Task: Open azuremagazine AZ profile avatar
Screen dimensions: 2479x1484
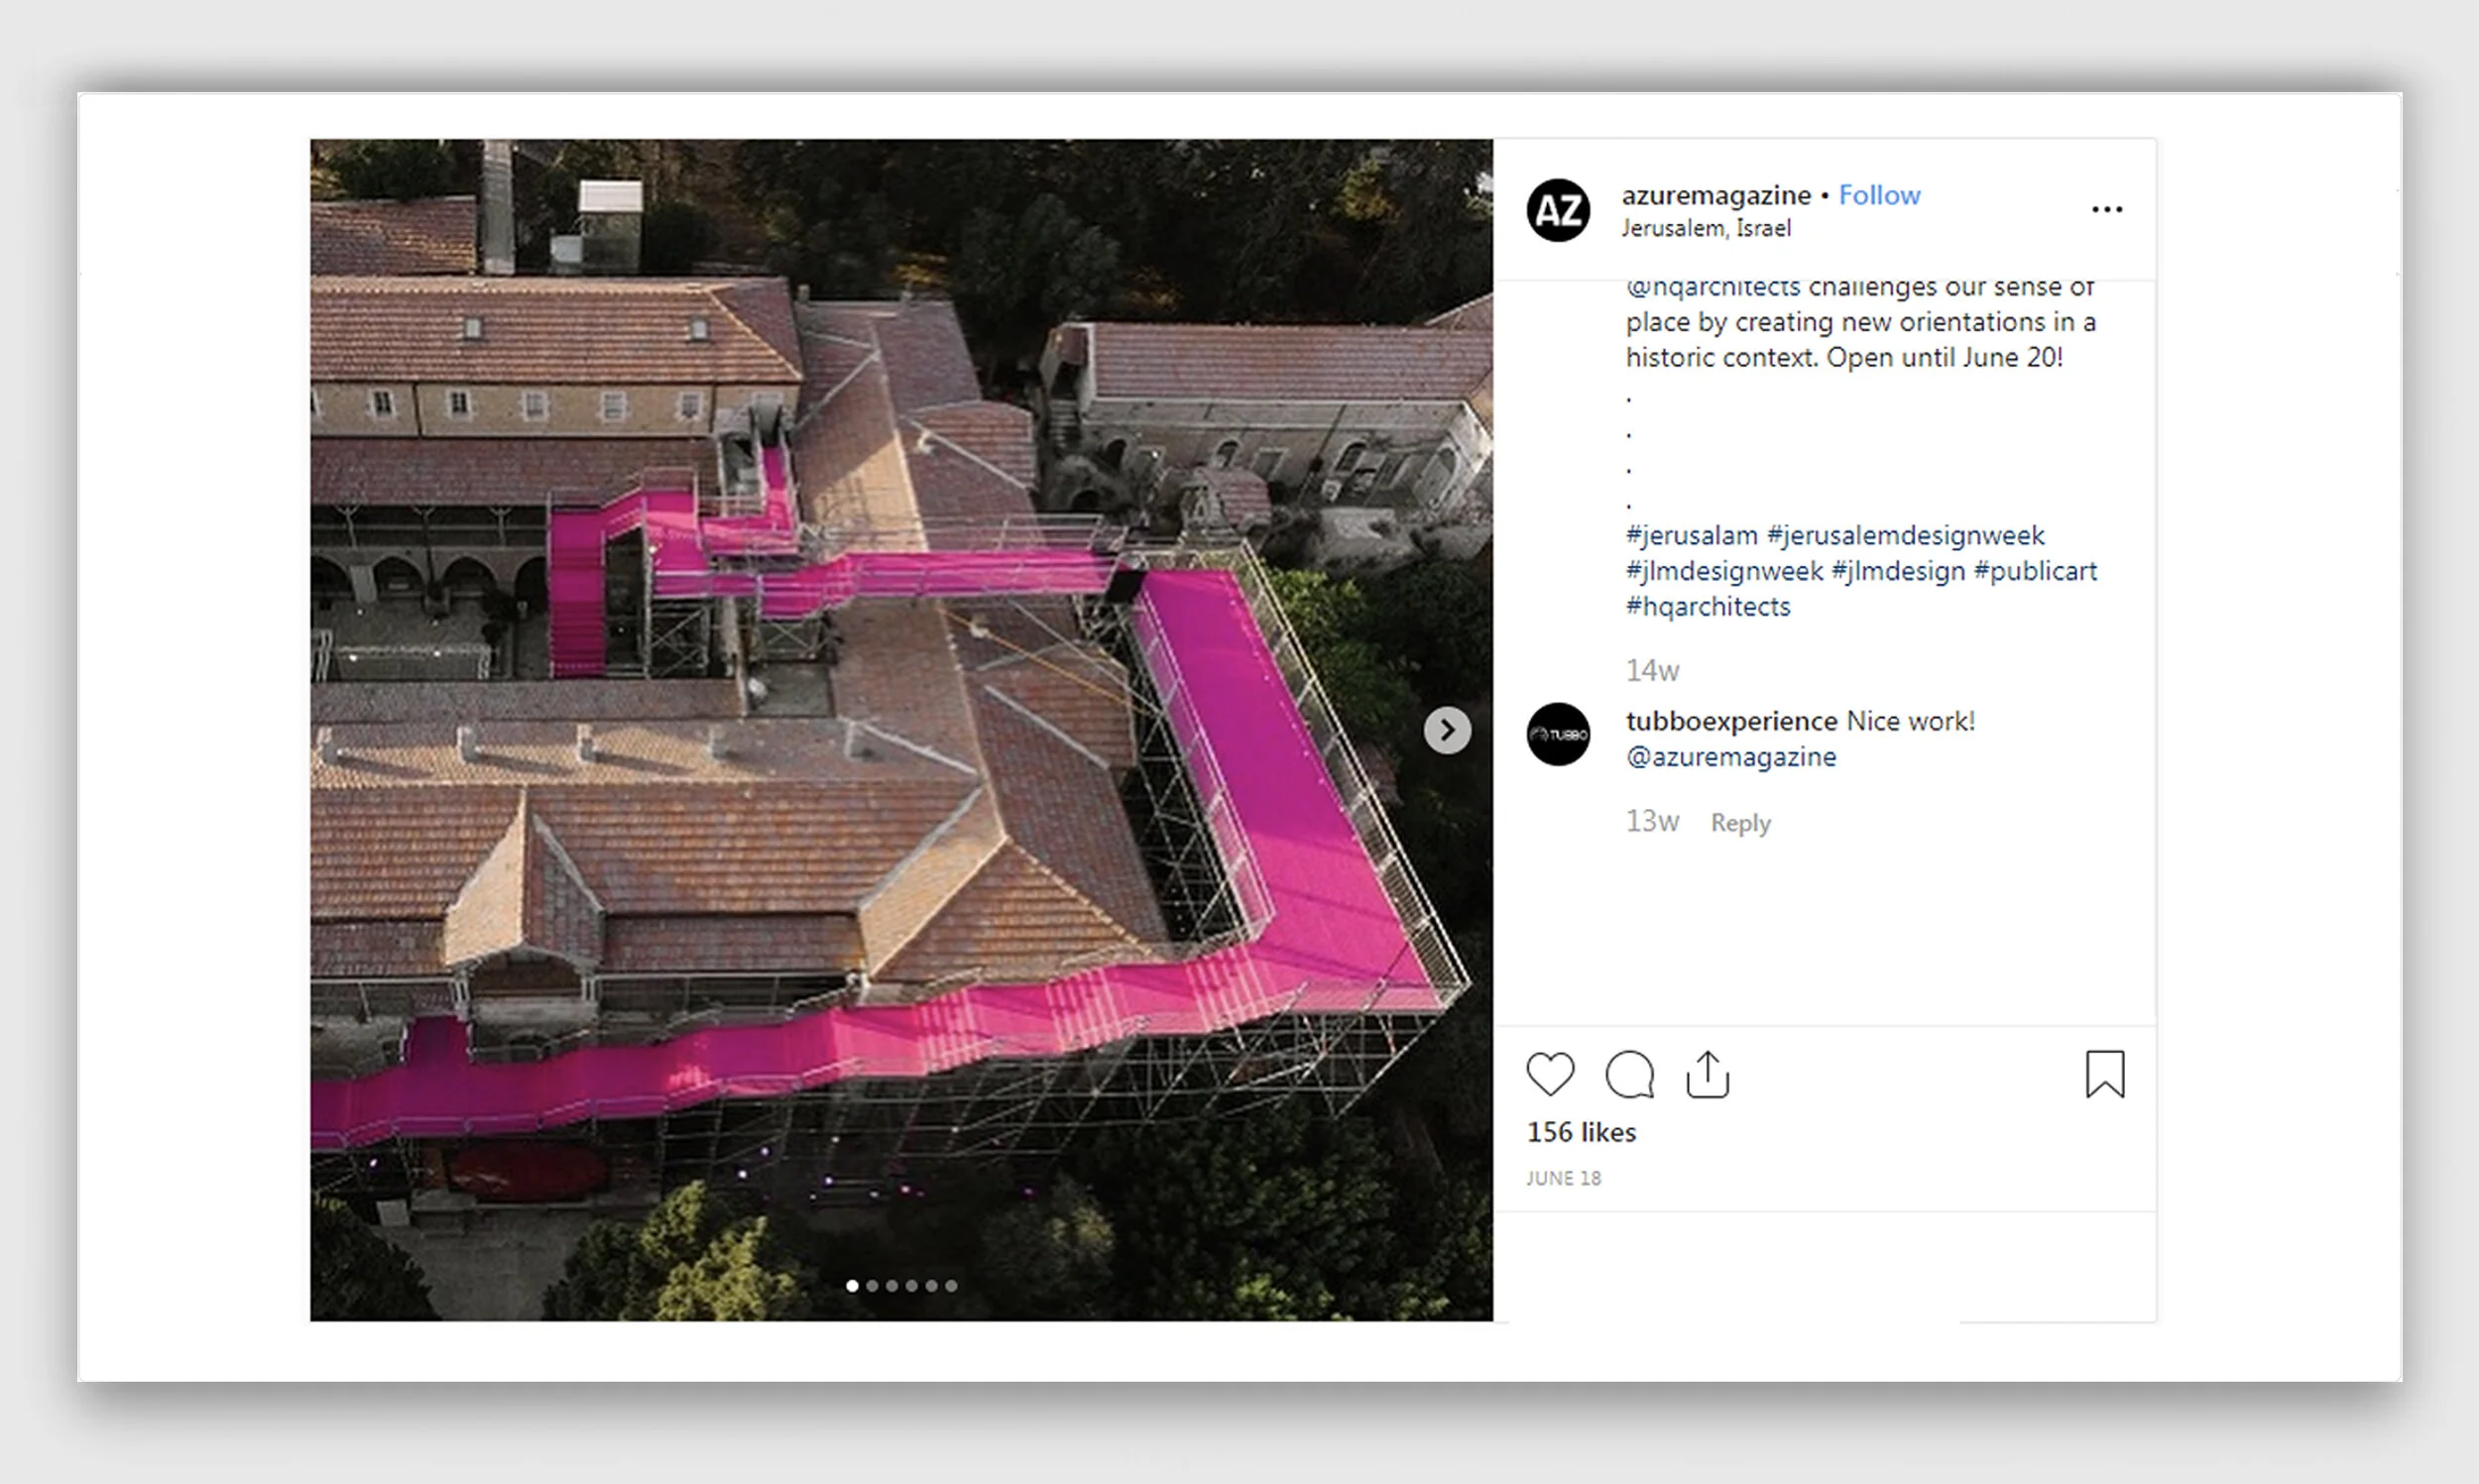Action: click(x=1558, y=210)
